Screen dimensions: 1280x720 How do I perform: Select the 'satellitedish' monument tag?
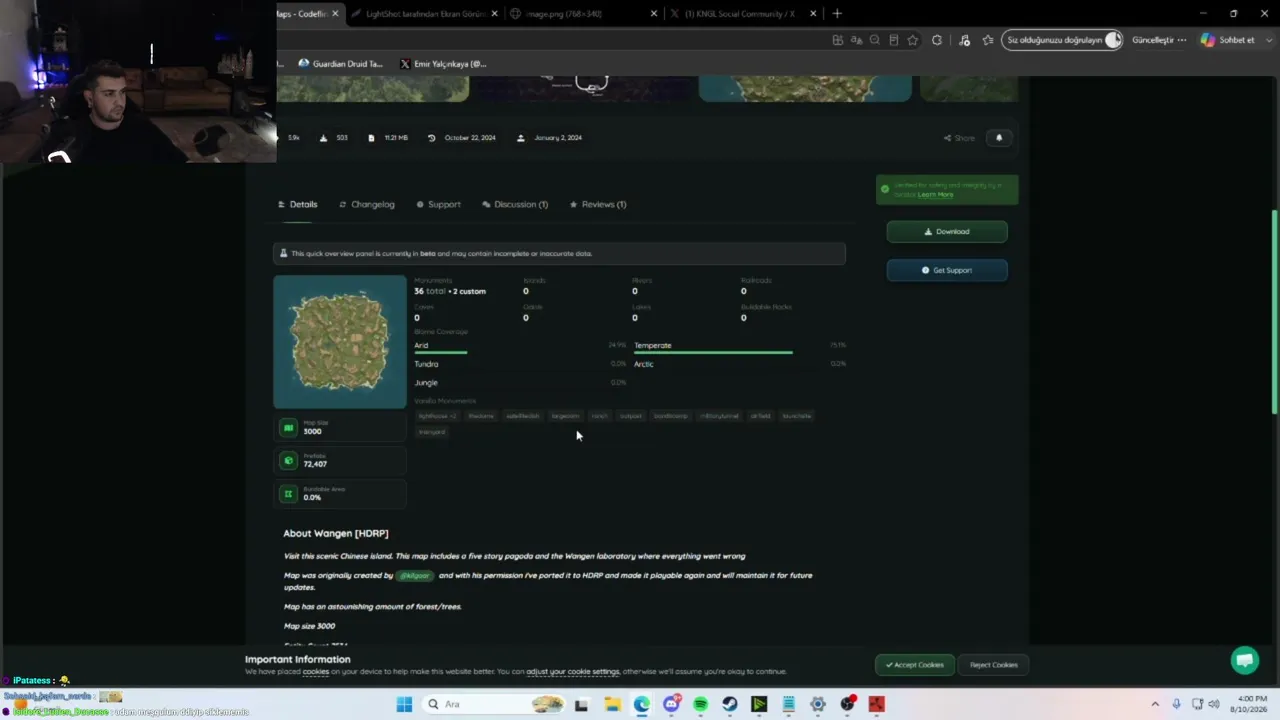[523, 416]
